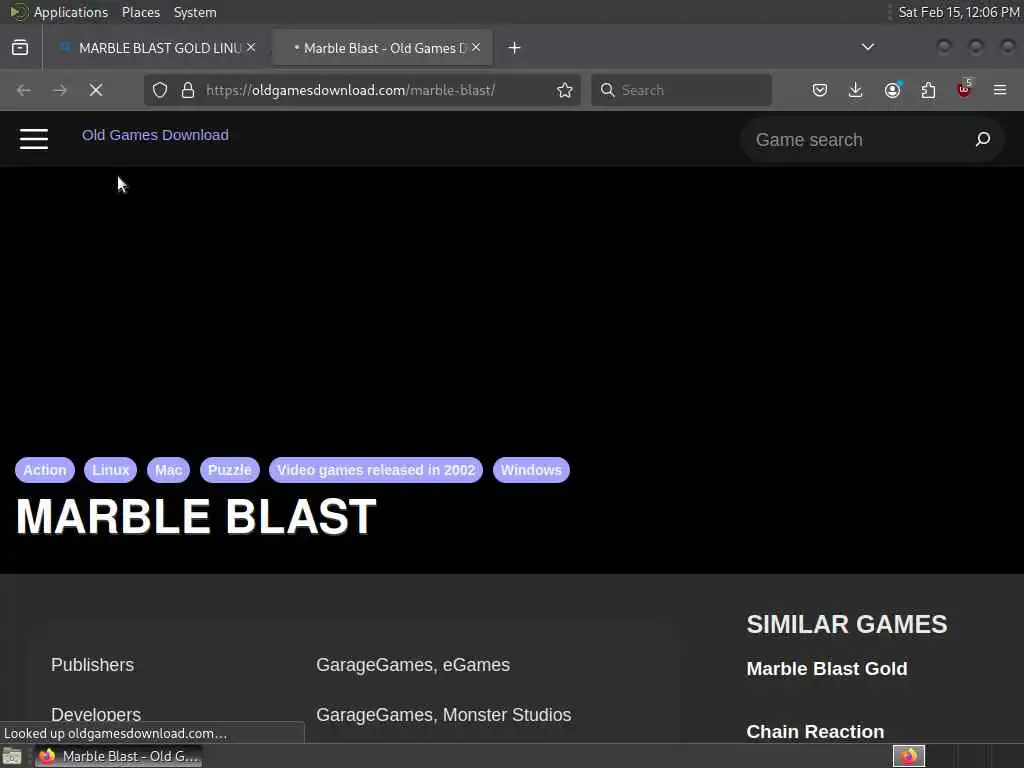Open the Applications menu
This screenshot has height=768, width=1024.
point(71,12)
